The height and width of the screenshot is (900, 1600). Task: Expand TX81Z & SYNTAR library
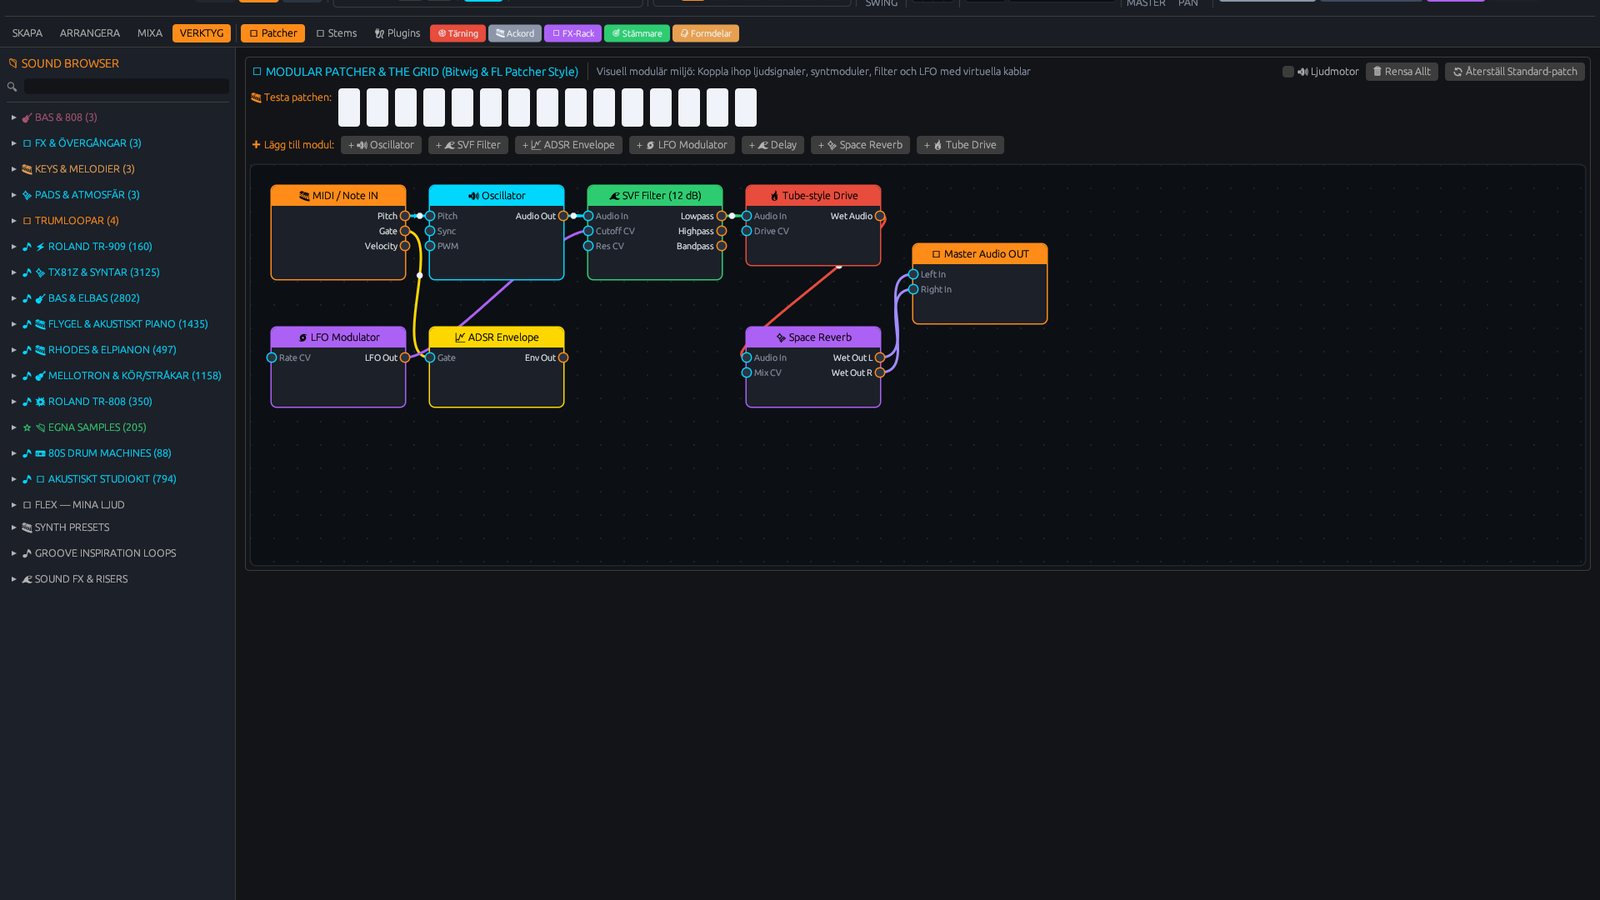(13, 272)
